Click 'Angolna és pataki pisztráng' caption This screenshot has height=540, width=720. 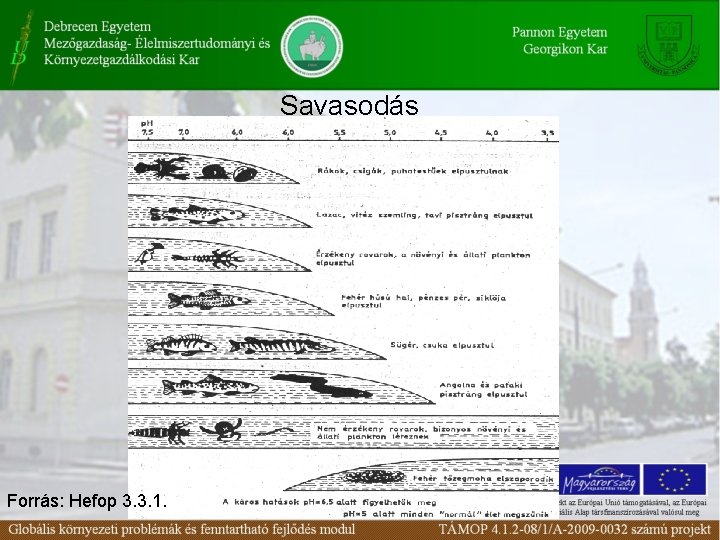click(484, 389)
